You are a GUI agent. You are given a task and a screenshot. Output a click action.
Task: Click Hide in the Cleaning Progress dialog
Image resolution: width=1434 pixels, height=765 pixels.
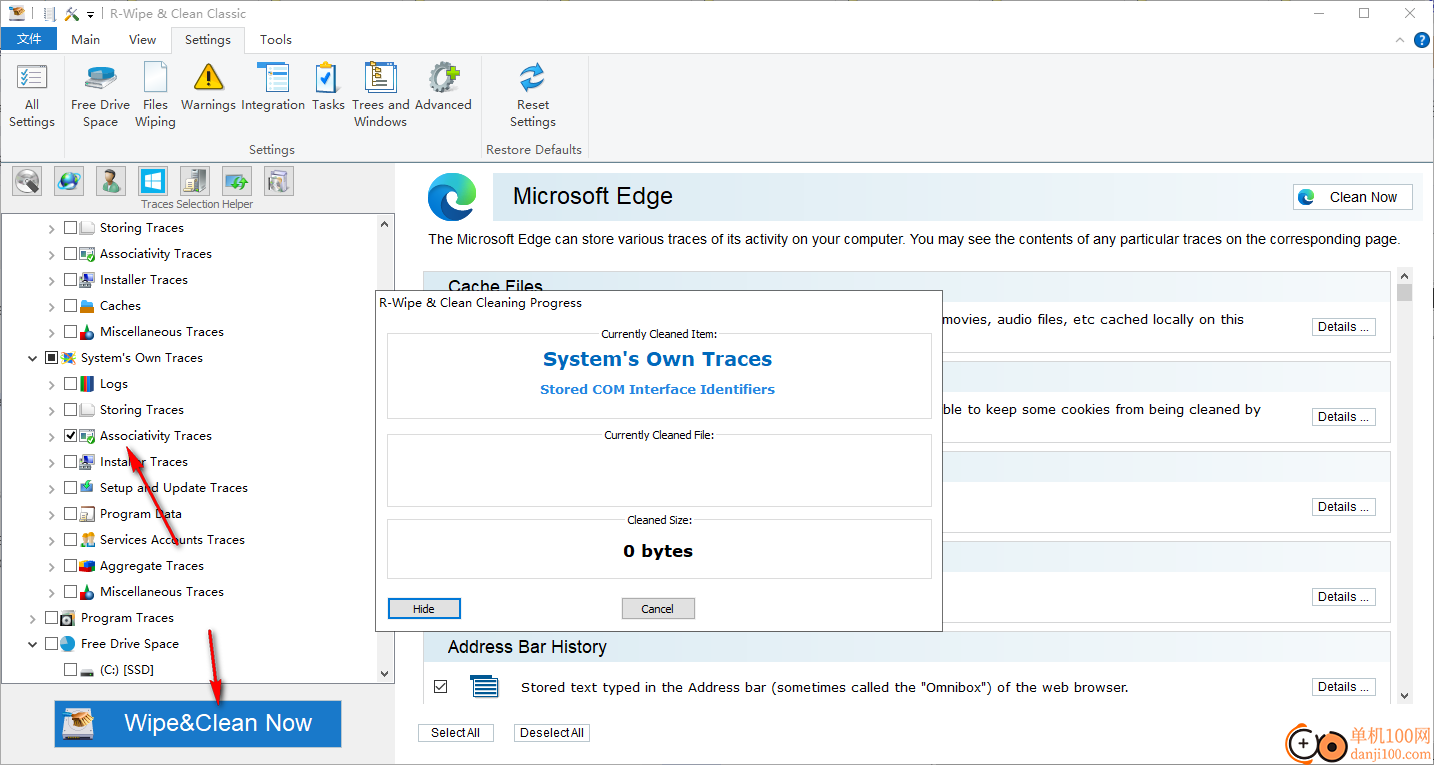tap(424, 608)
